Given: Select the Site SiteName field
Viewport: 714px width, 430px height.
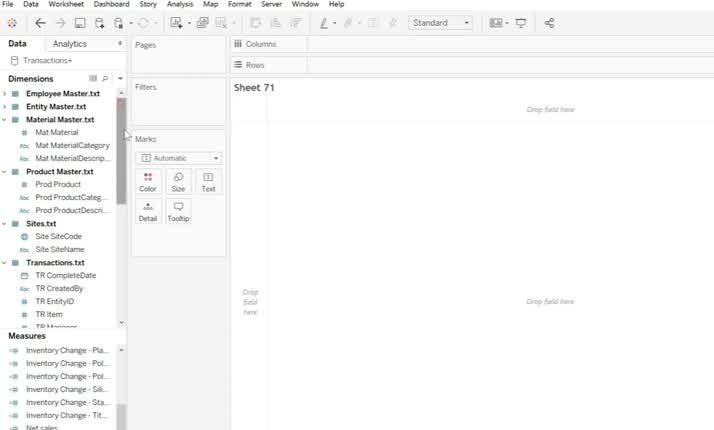Looking at the screenshot, I should tap(59, 249).
